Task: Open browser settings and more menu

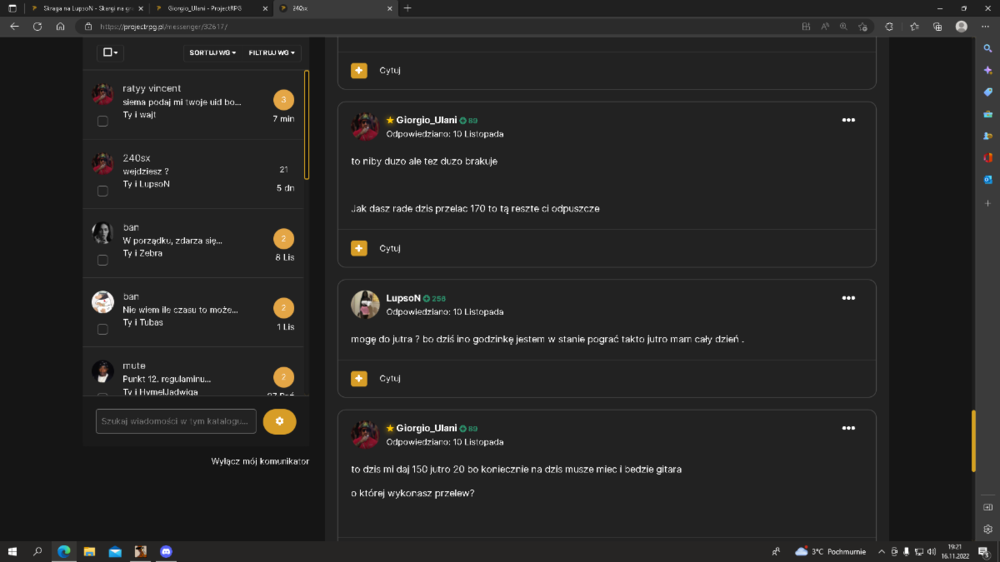Action: point(985,27)
